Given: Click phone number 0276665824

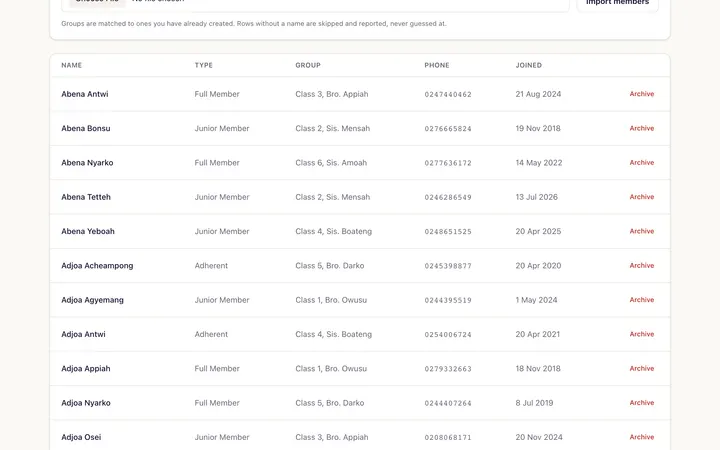Looking at the screenshot, I should click(x=448, y=129).
